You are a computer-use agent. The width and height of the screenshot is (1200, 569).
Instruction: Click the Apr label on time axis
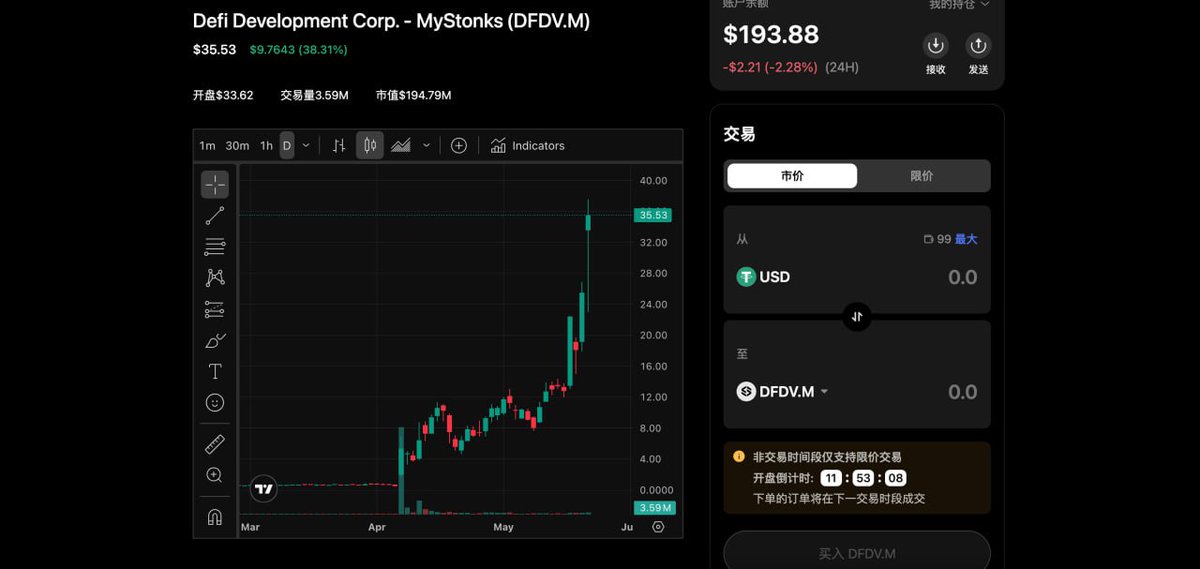(376, 527)
